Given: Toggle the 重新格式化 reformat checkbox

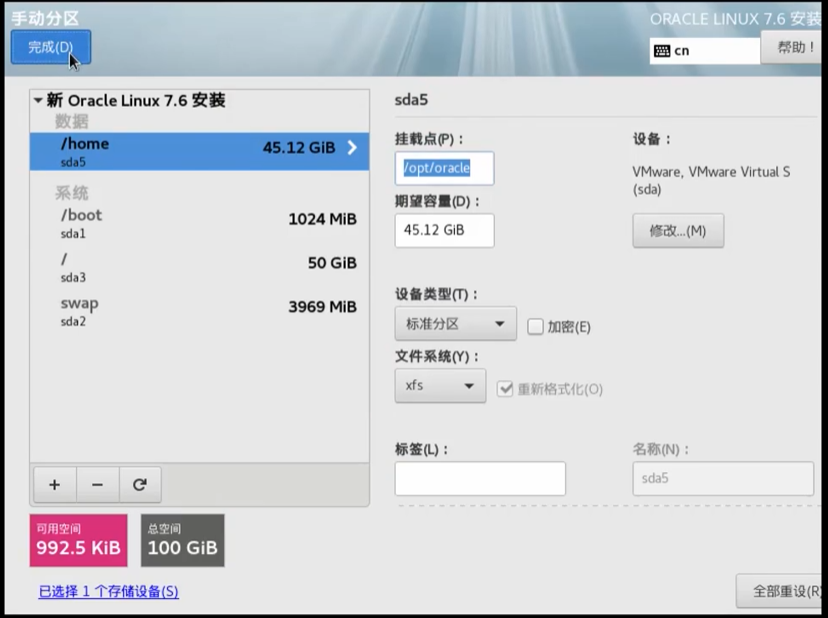Looking at the screenshot, I should 505,389.
